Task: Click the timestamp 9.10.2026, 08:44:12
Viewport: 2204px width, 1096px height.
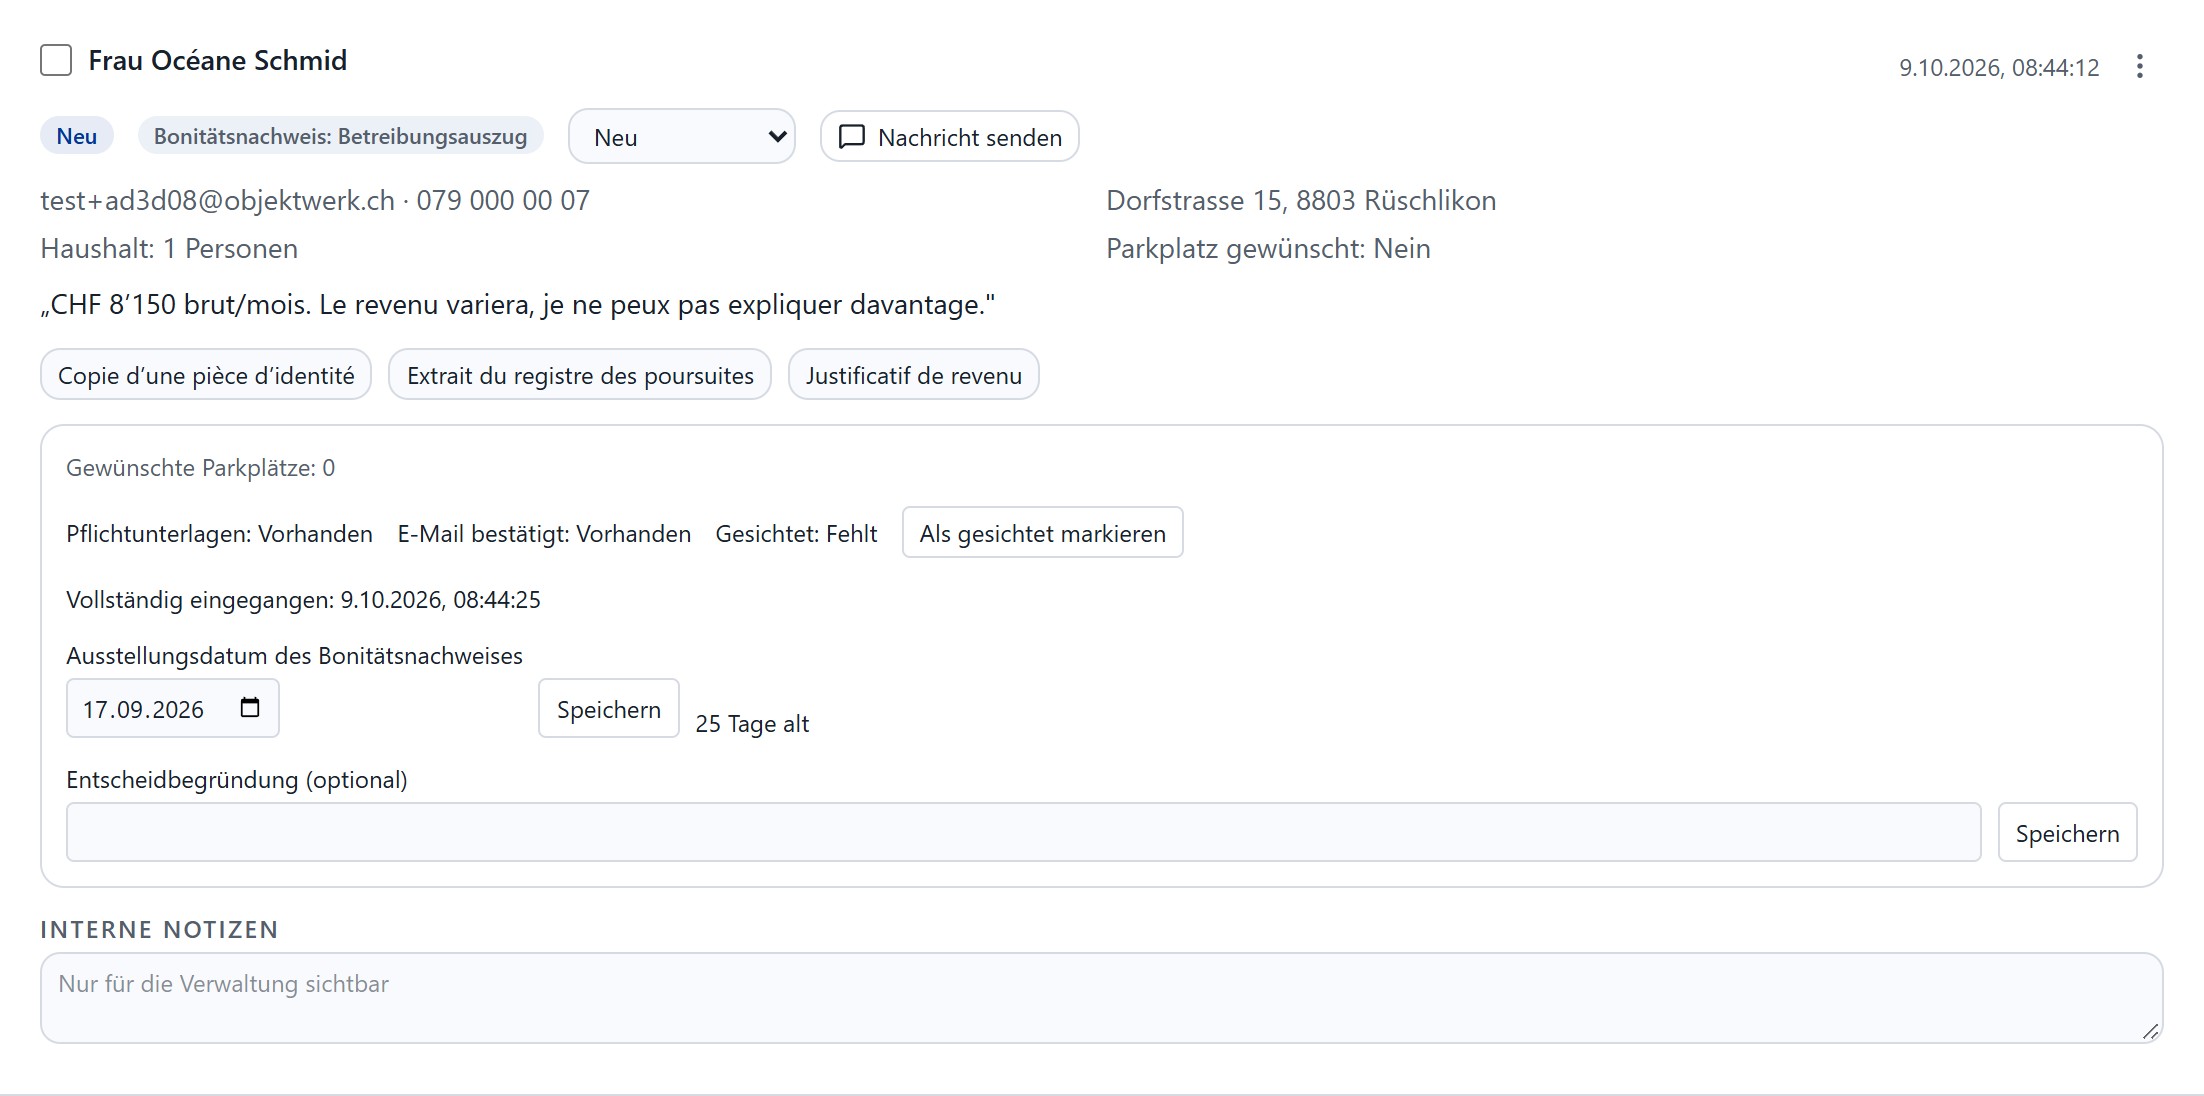Action: click(x=1999, y=67)
